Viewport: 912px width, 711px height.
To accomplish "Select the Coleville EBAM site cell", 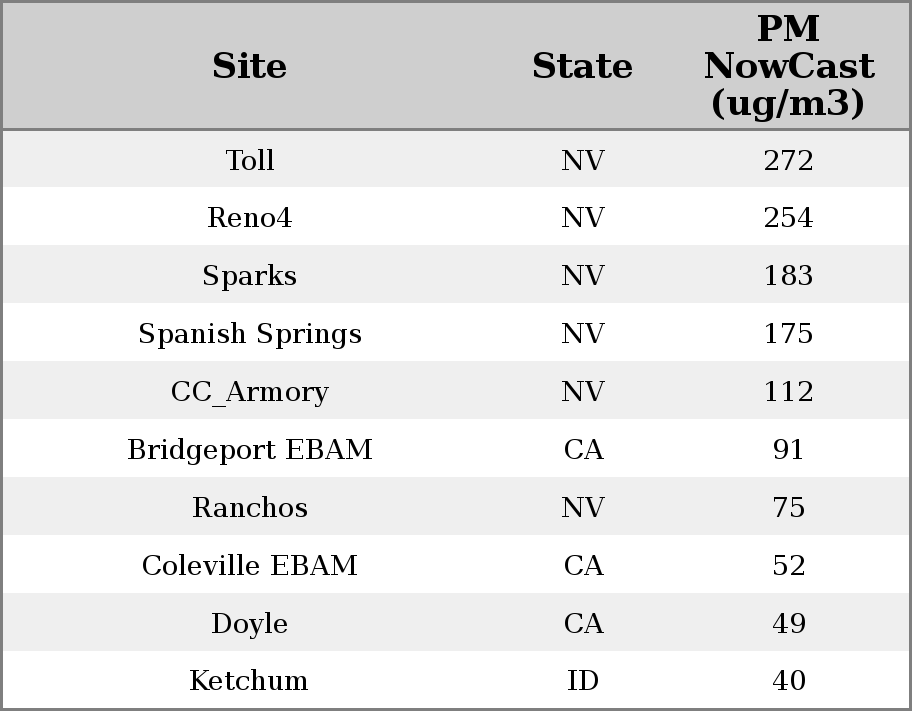I will coord(250,566).
